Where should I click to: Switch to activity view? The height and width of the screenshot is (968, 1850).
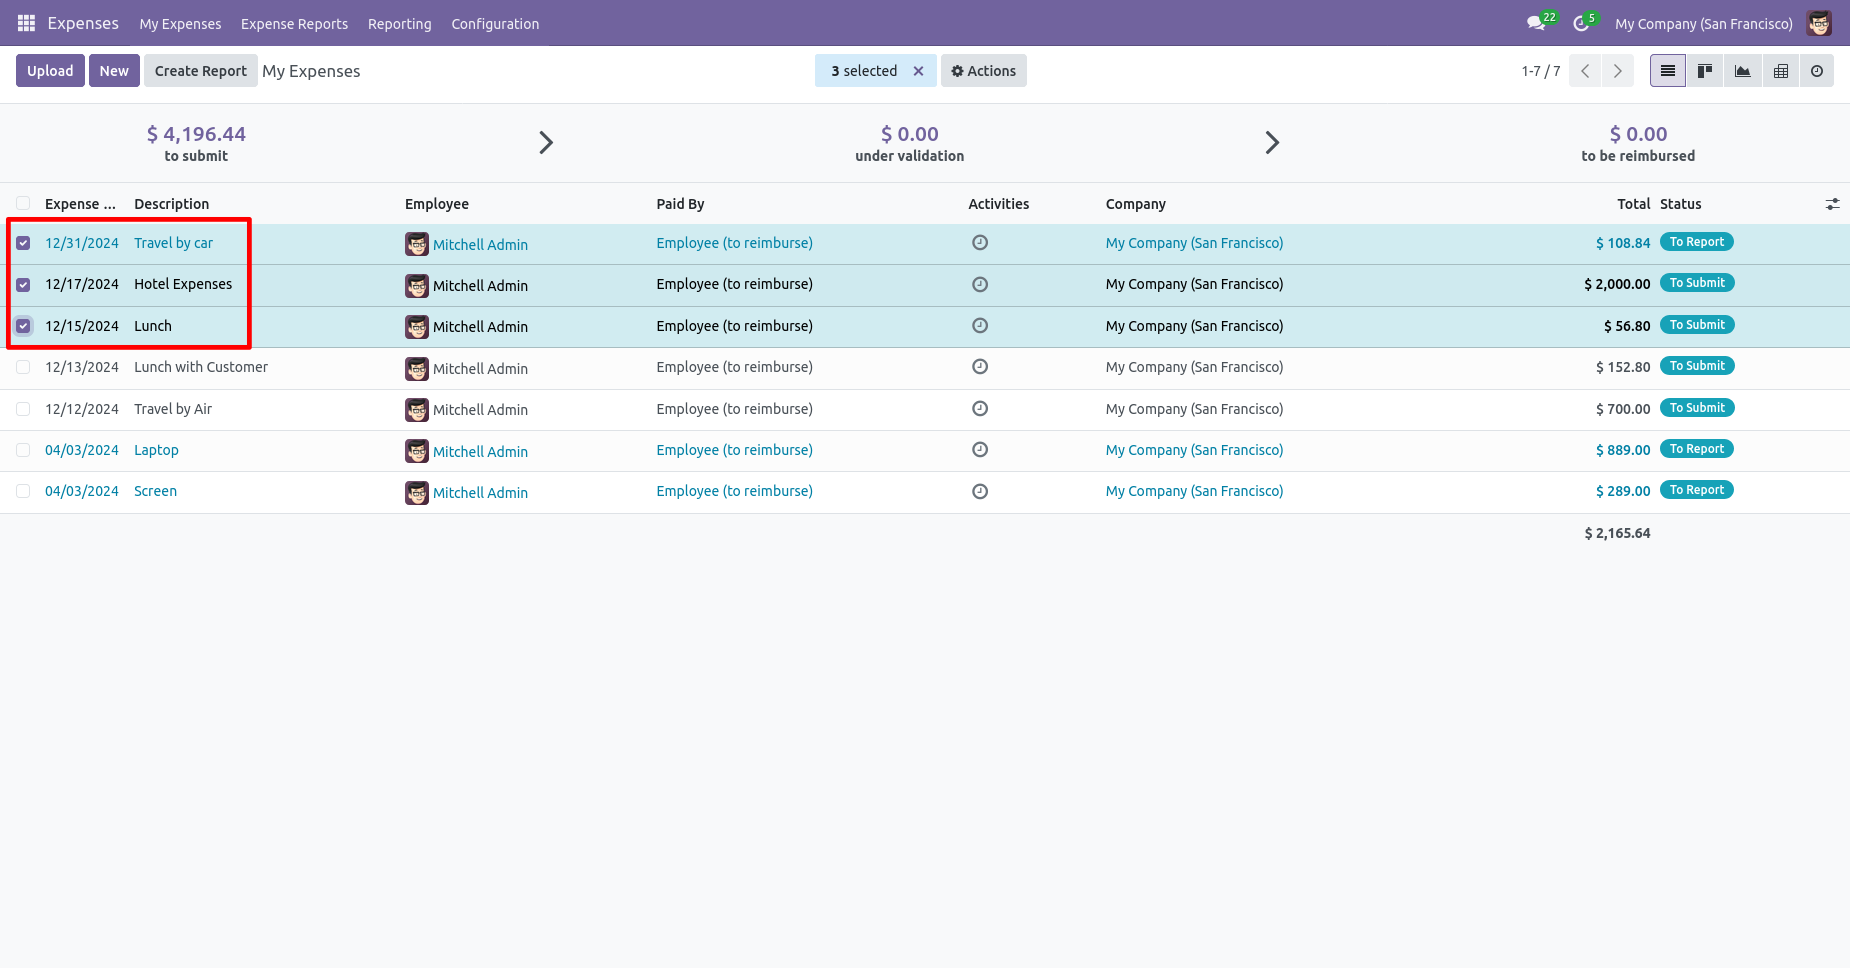point(1817,71)
